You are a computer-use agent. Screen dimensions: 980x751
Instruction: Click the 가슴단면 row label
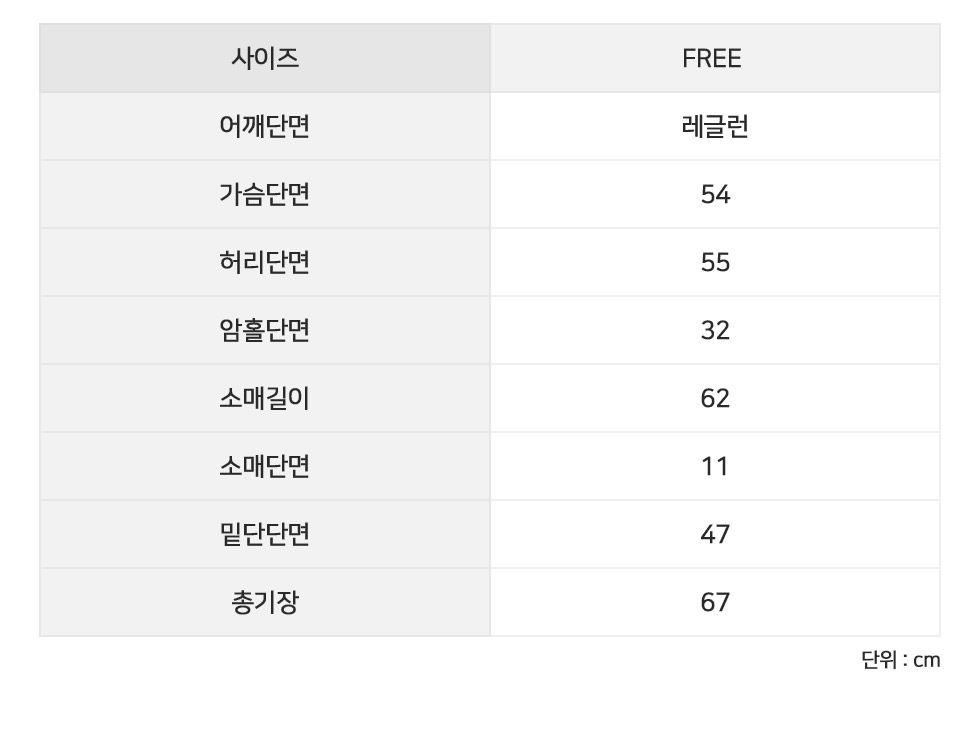[x=264, y=194]
